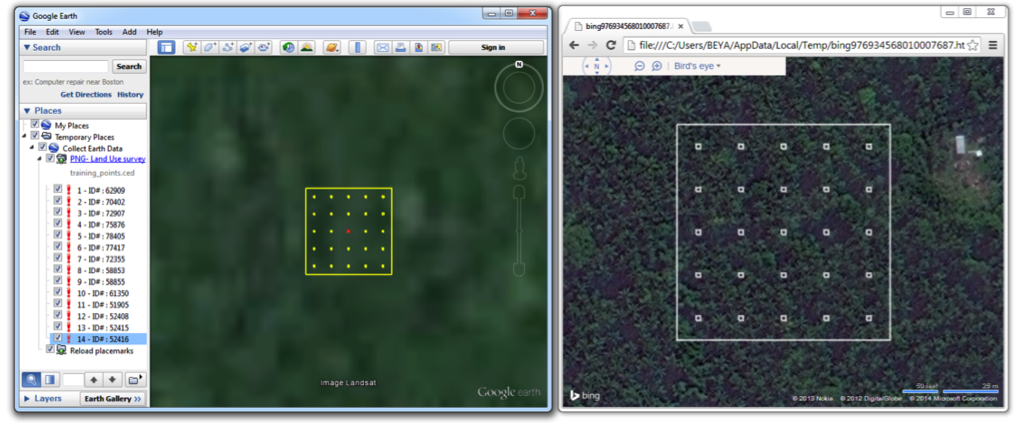This screenshot has width=1019, height=424.
Task: Click the Email envelope icon in Google Earth
Action: pos(383,47)
